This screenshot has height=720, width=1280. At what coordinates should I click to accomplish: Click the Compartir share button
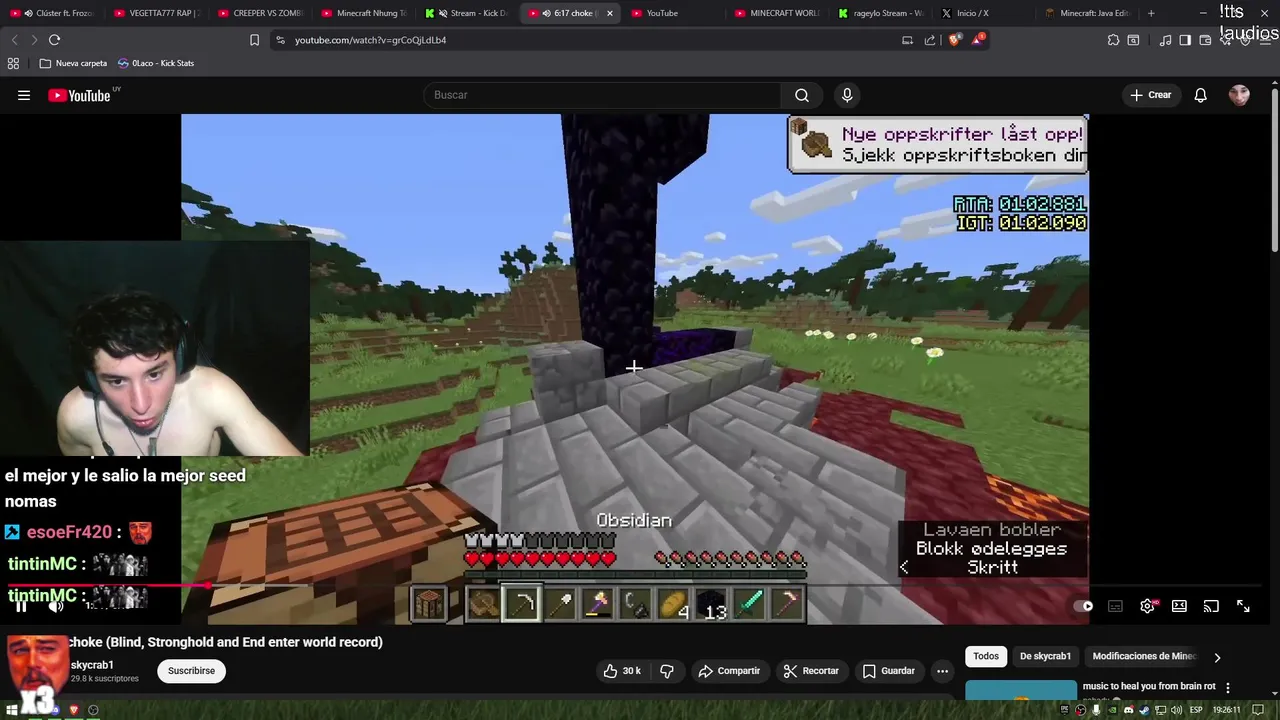[729, 671]
